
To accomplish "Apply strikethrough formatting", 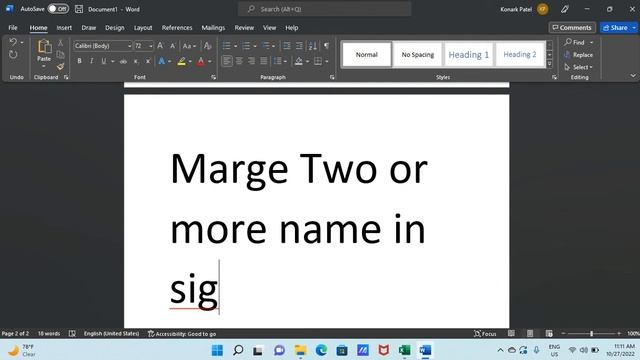I will pyautogui.click(x=123, y=61).
